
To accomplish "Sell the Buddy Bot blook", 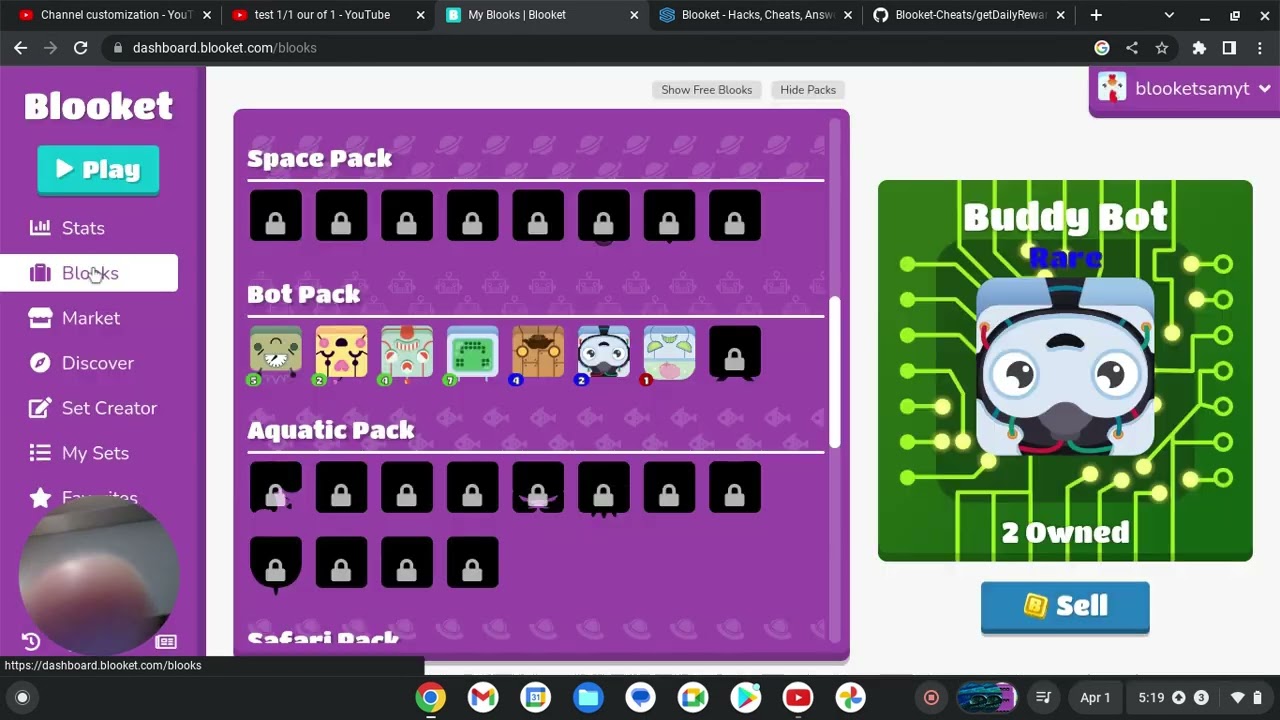I will [1065, 606].
